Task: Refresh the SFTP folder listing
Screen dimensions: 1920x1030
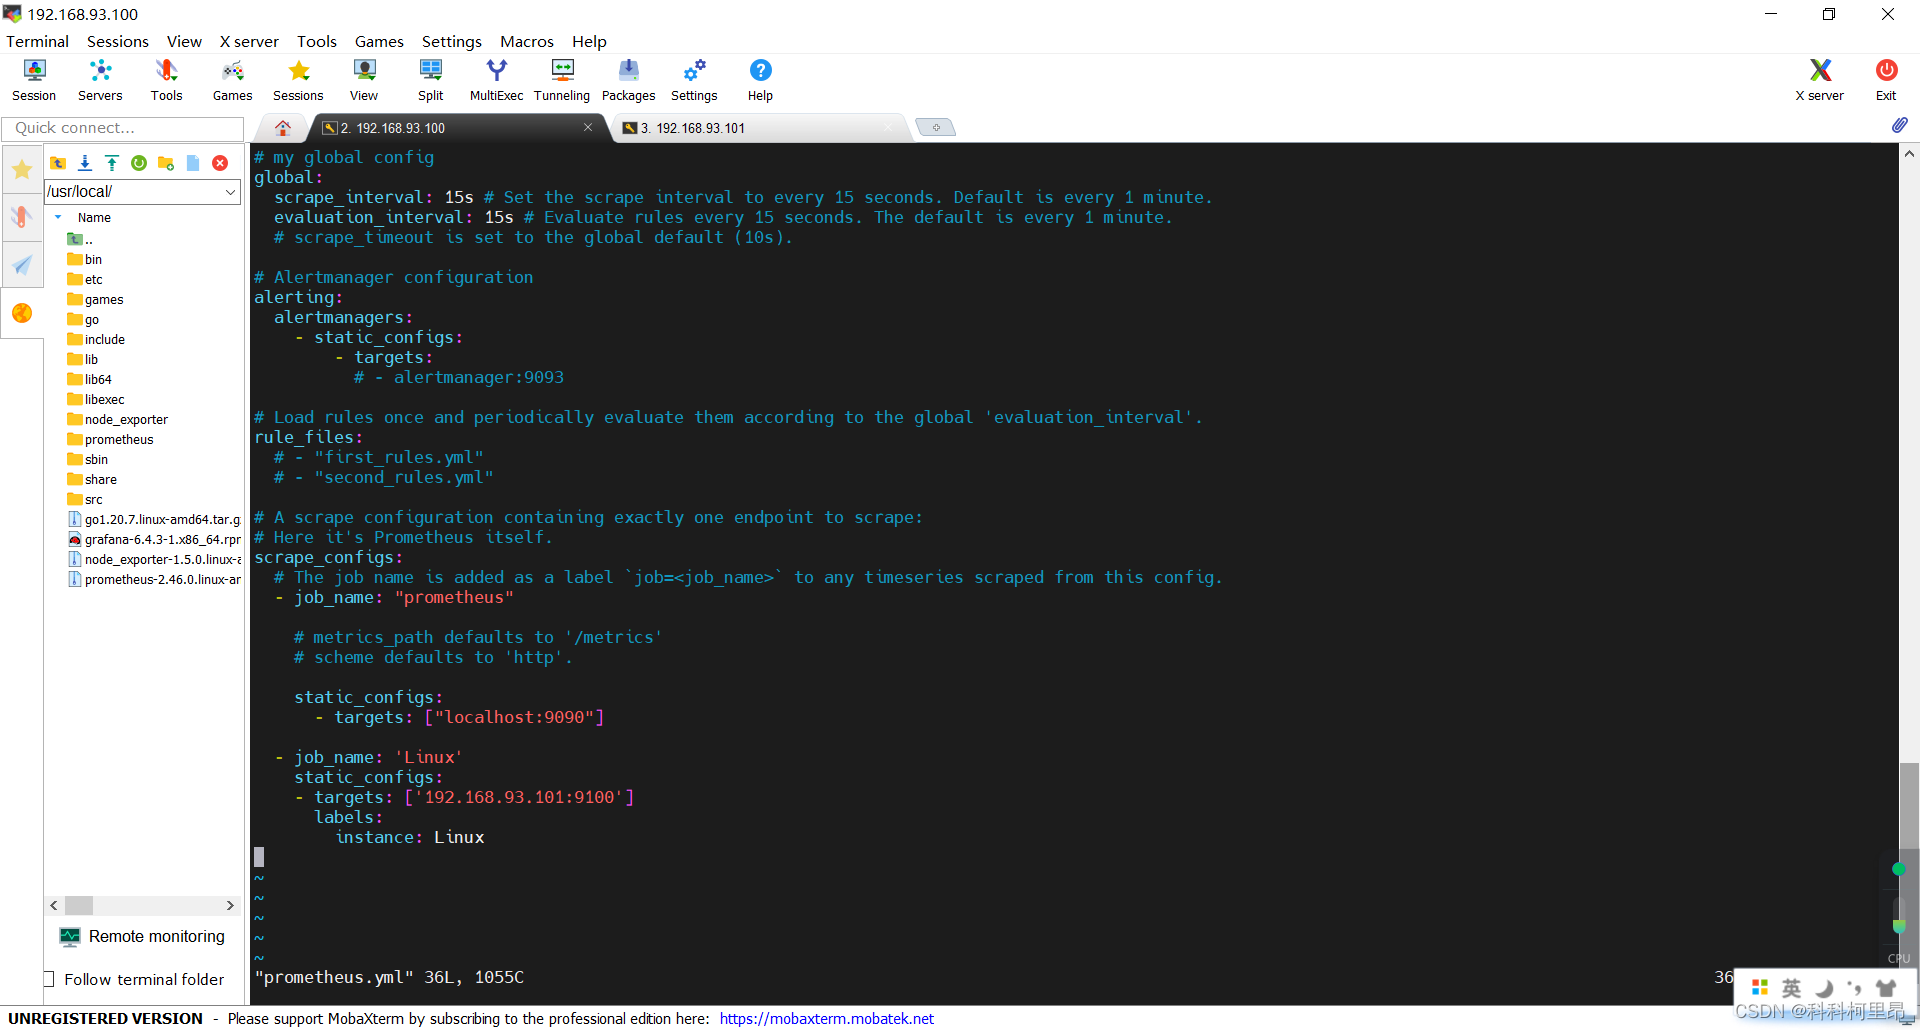Action: point(139,163)
